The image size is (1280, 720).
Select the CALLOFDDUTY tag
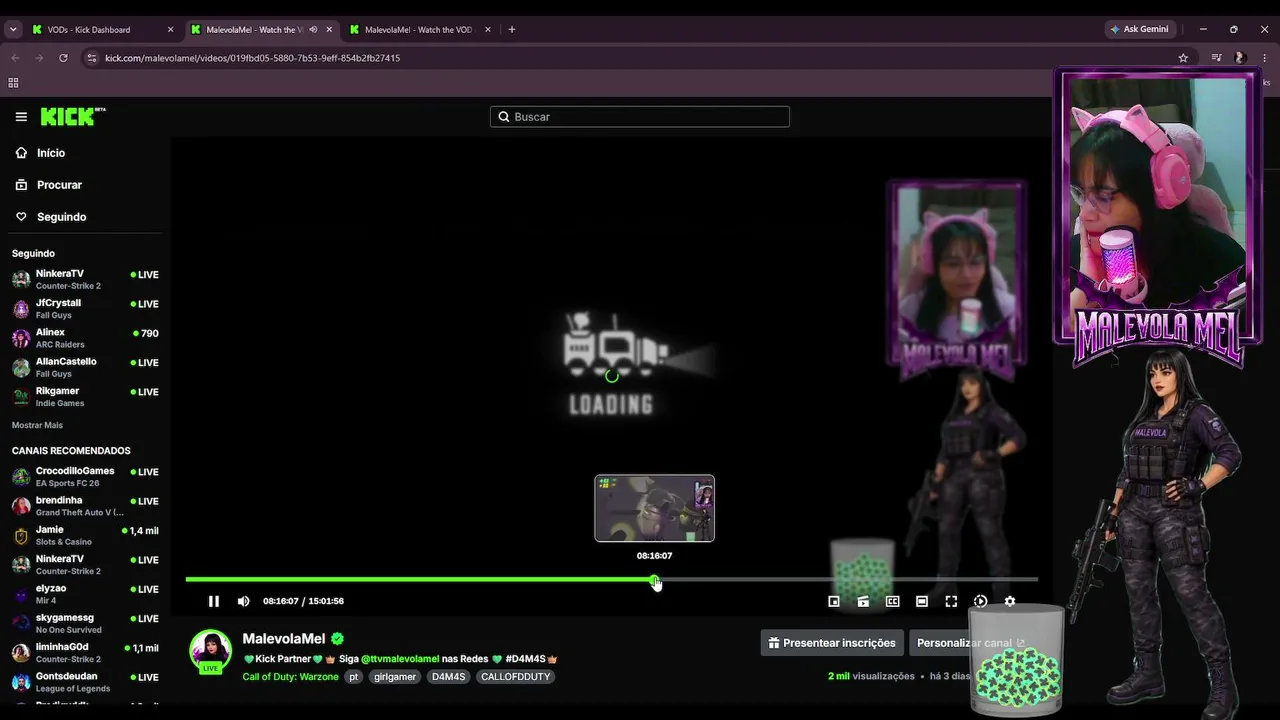point(516,677)
